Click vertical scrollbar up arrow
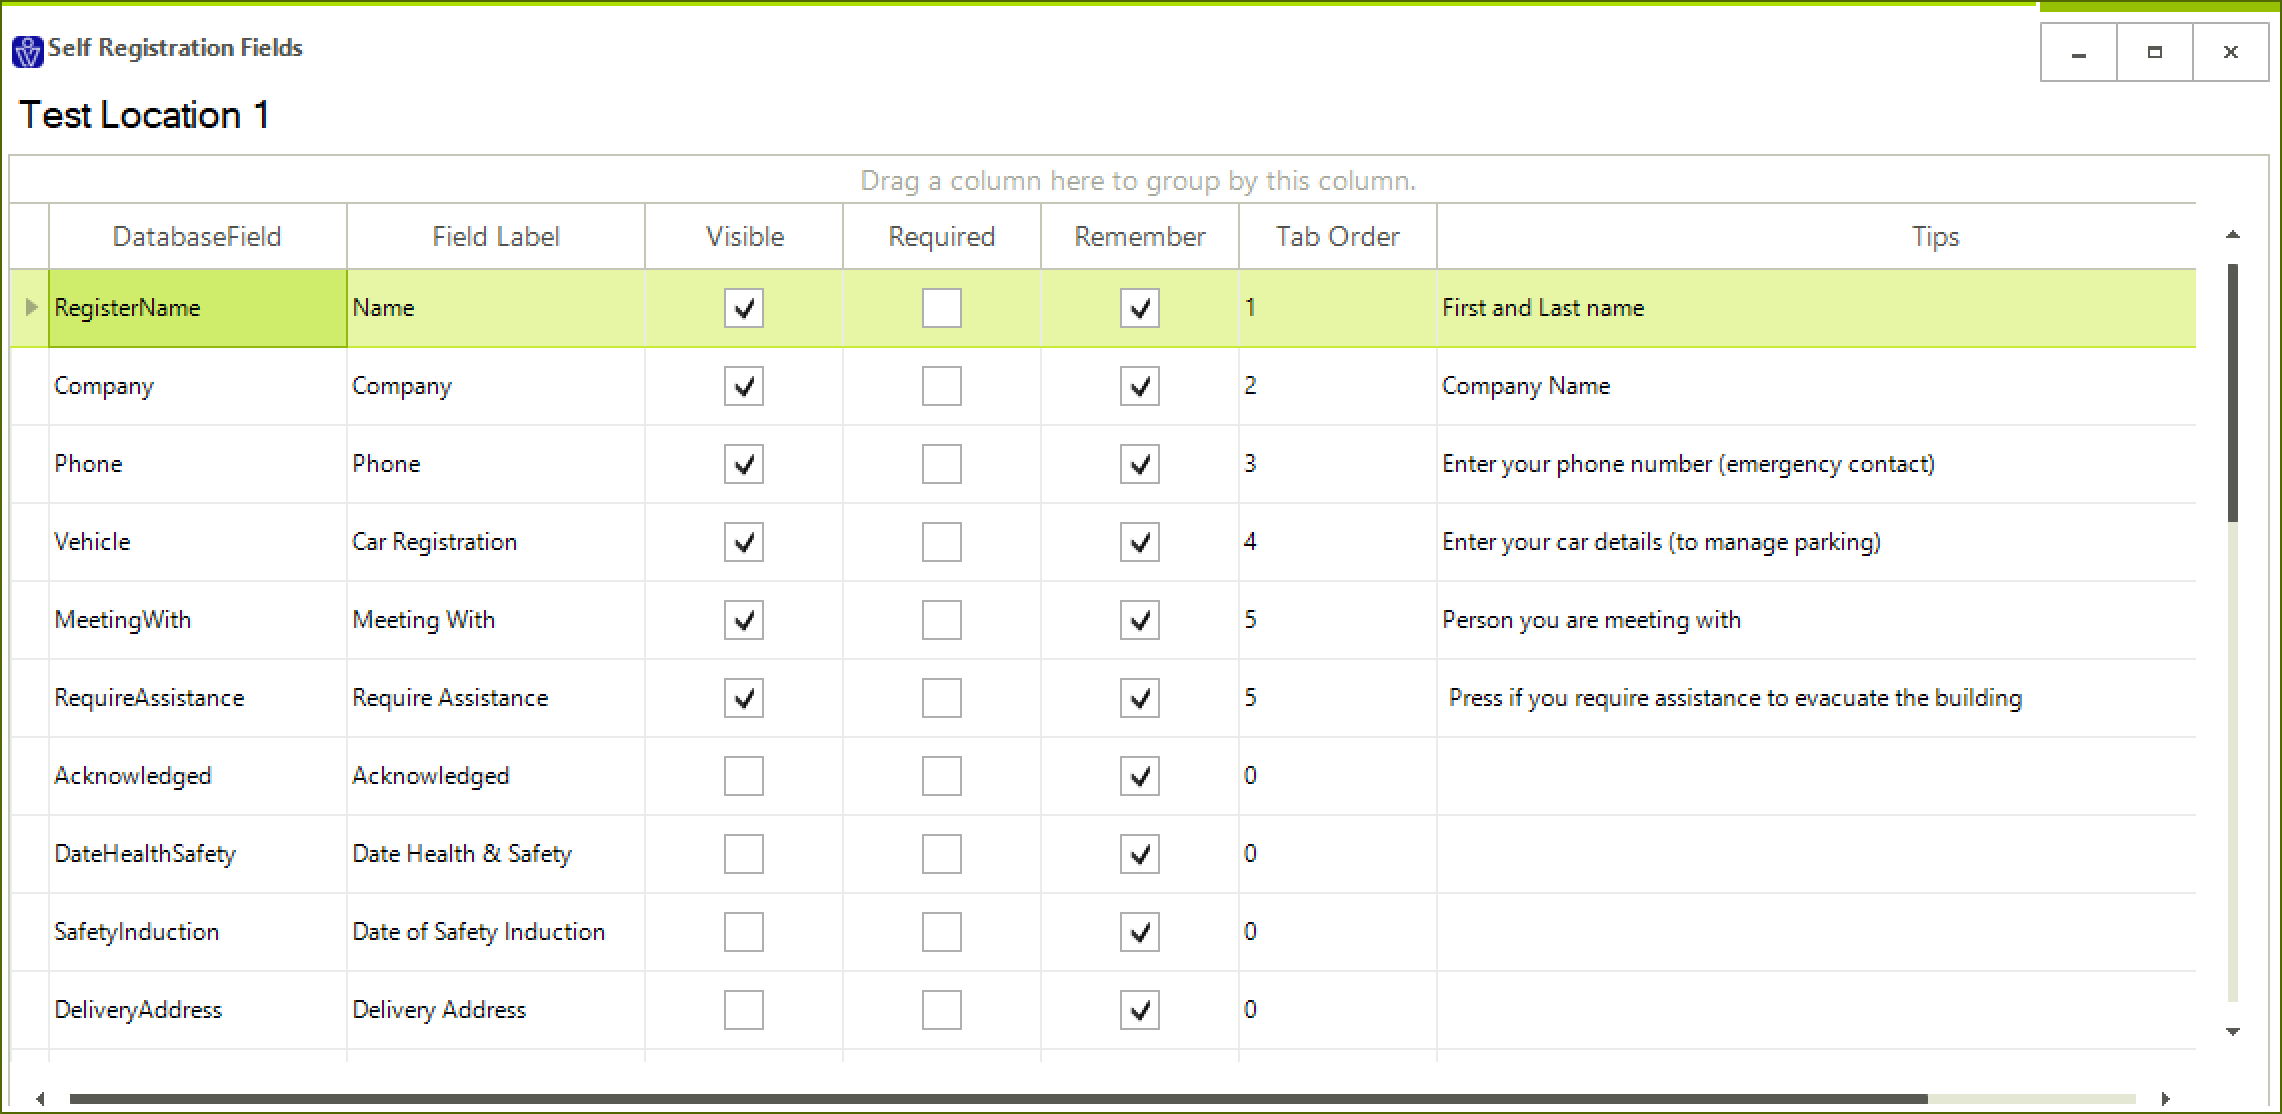This screenshot has height=1114, width=2282. pyautogui.click(x=2232, y=235)
